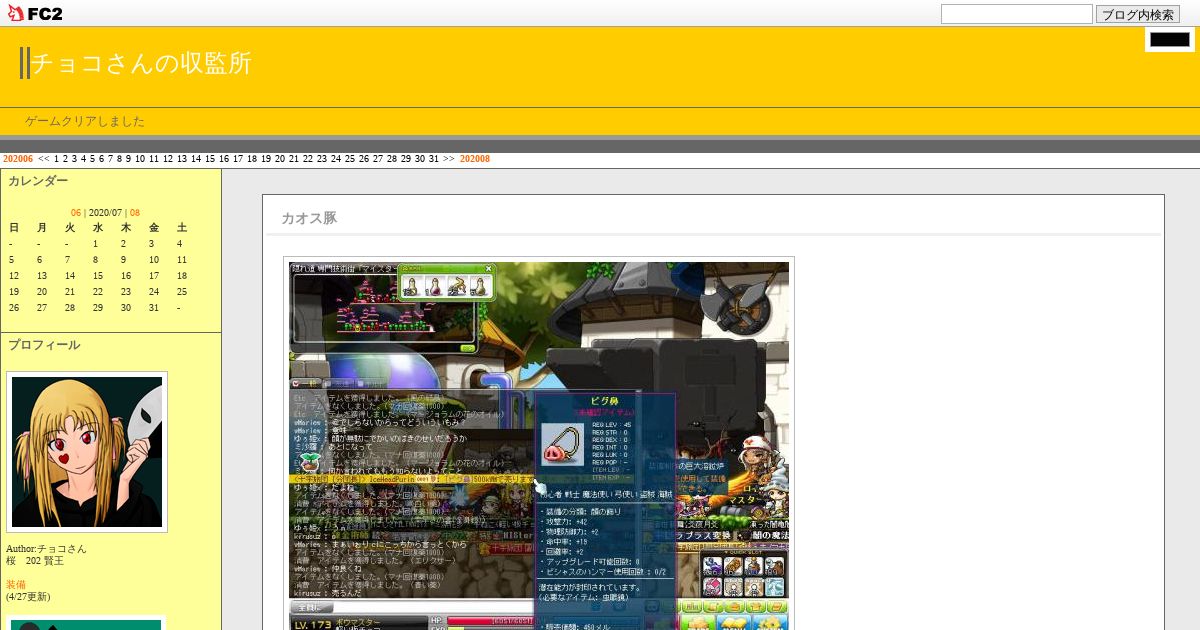The image size is (1200, 630).
Task: Click the profile avatar image
Action: coord(87,452)
